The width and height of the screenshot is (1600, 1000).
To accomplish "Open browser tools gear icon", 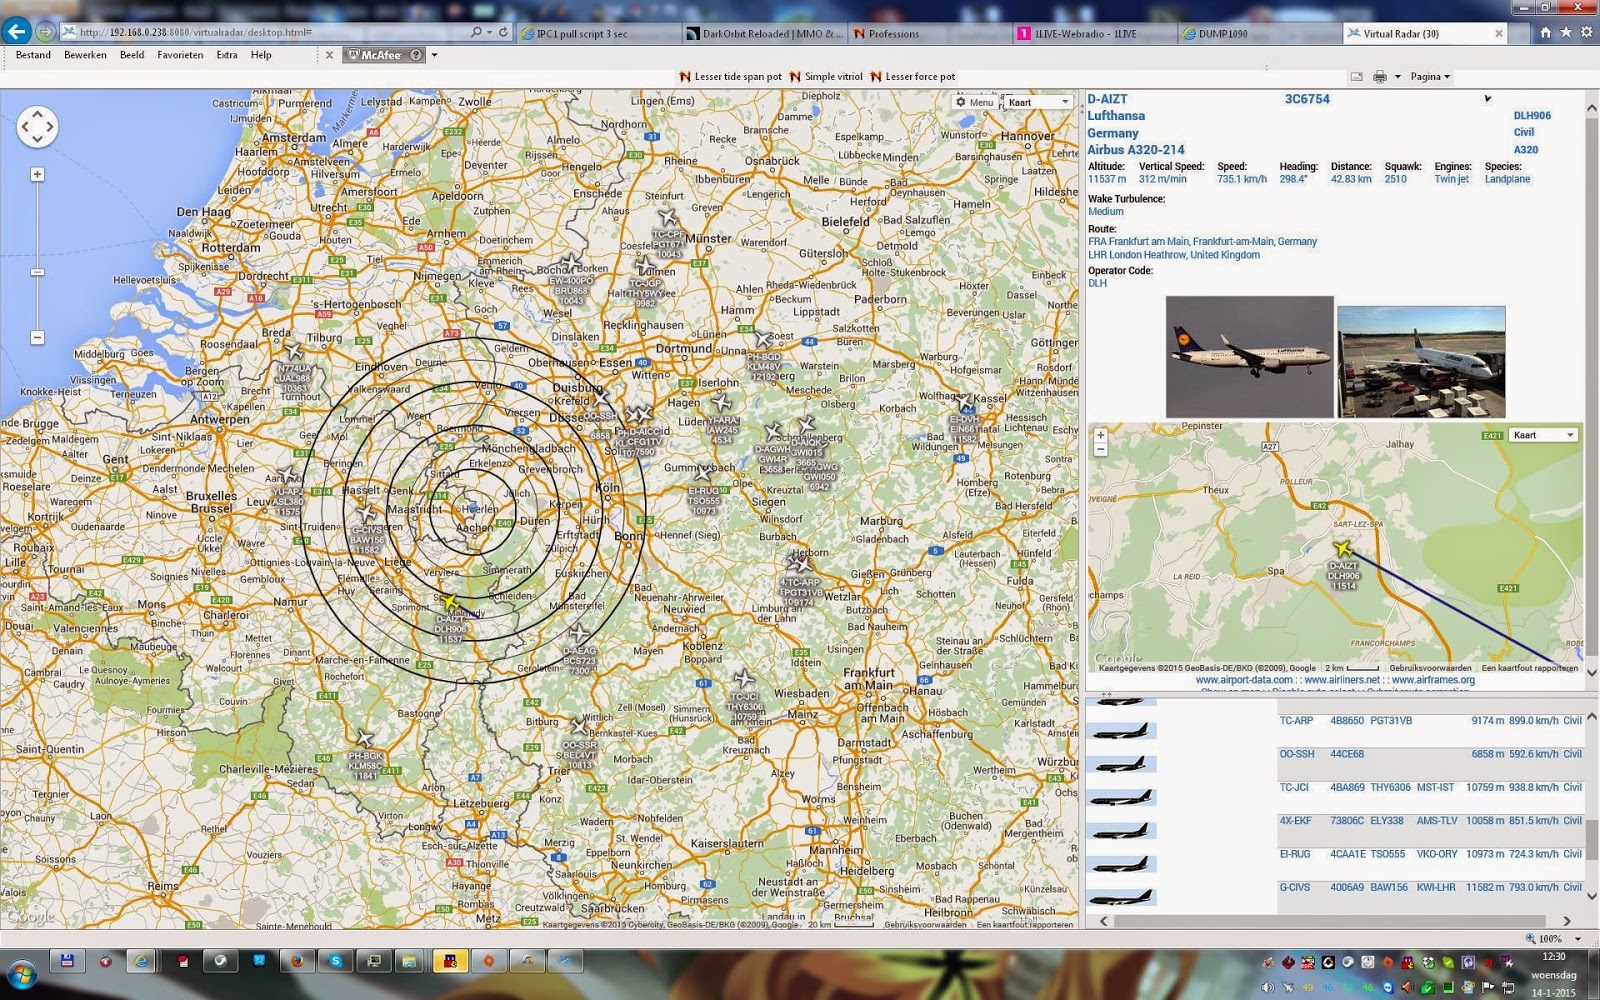I will click(x=1586, y=33).
